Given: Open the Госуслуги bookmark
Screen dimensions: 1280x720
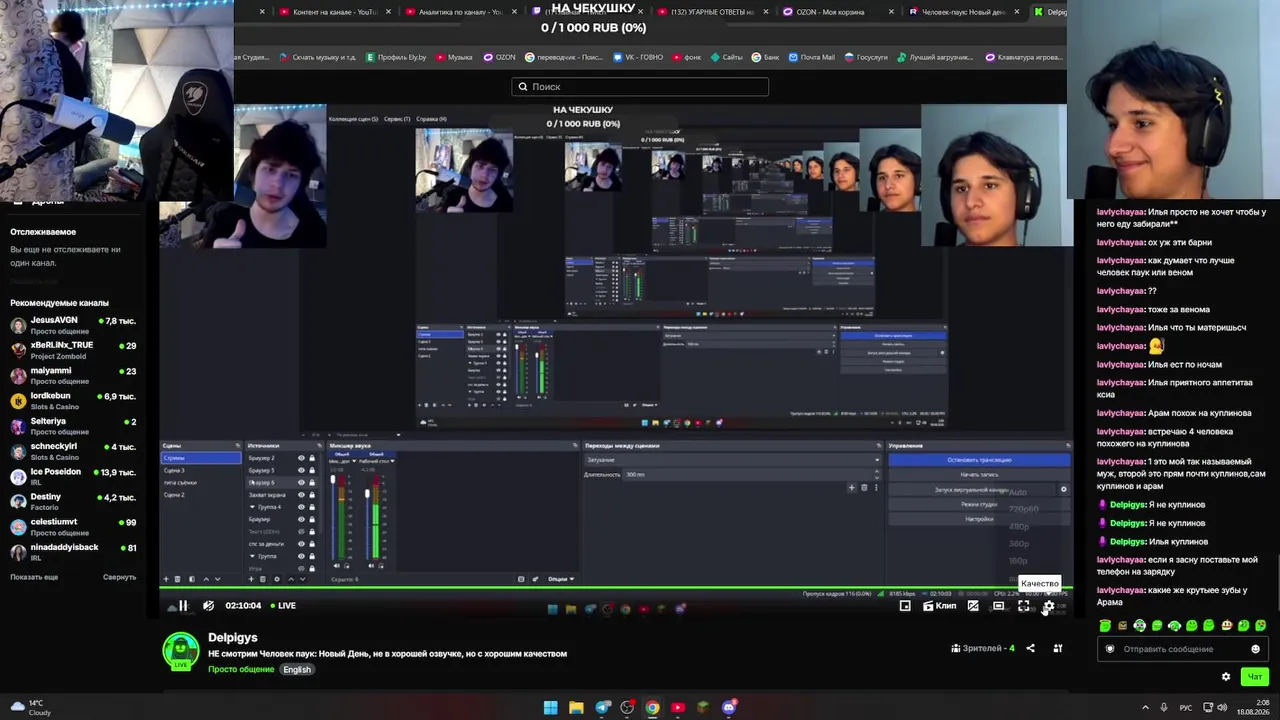Looking at the screenshot, I should point(865,57).
